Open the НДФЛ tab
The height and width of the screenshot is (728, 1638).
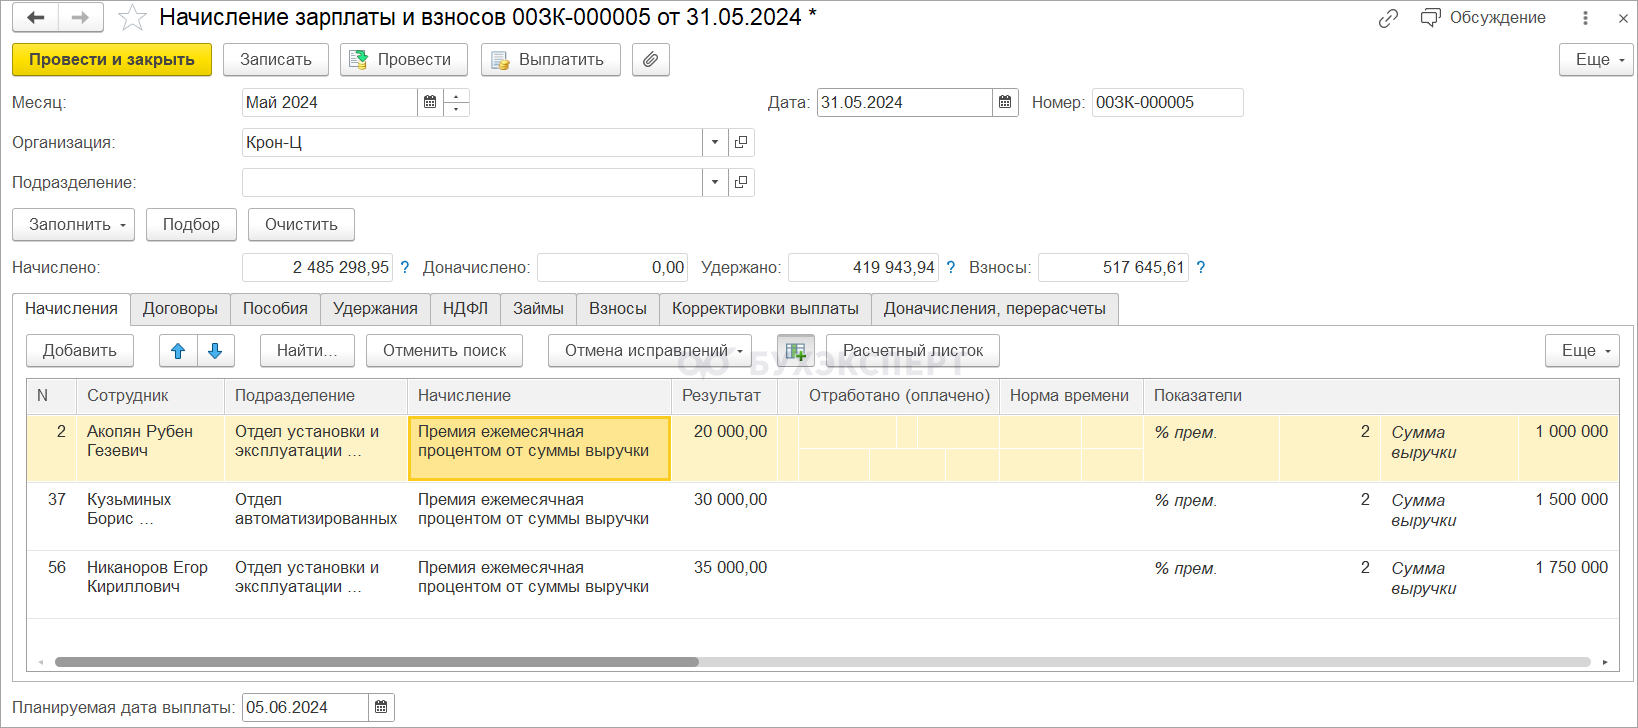465,309
